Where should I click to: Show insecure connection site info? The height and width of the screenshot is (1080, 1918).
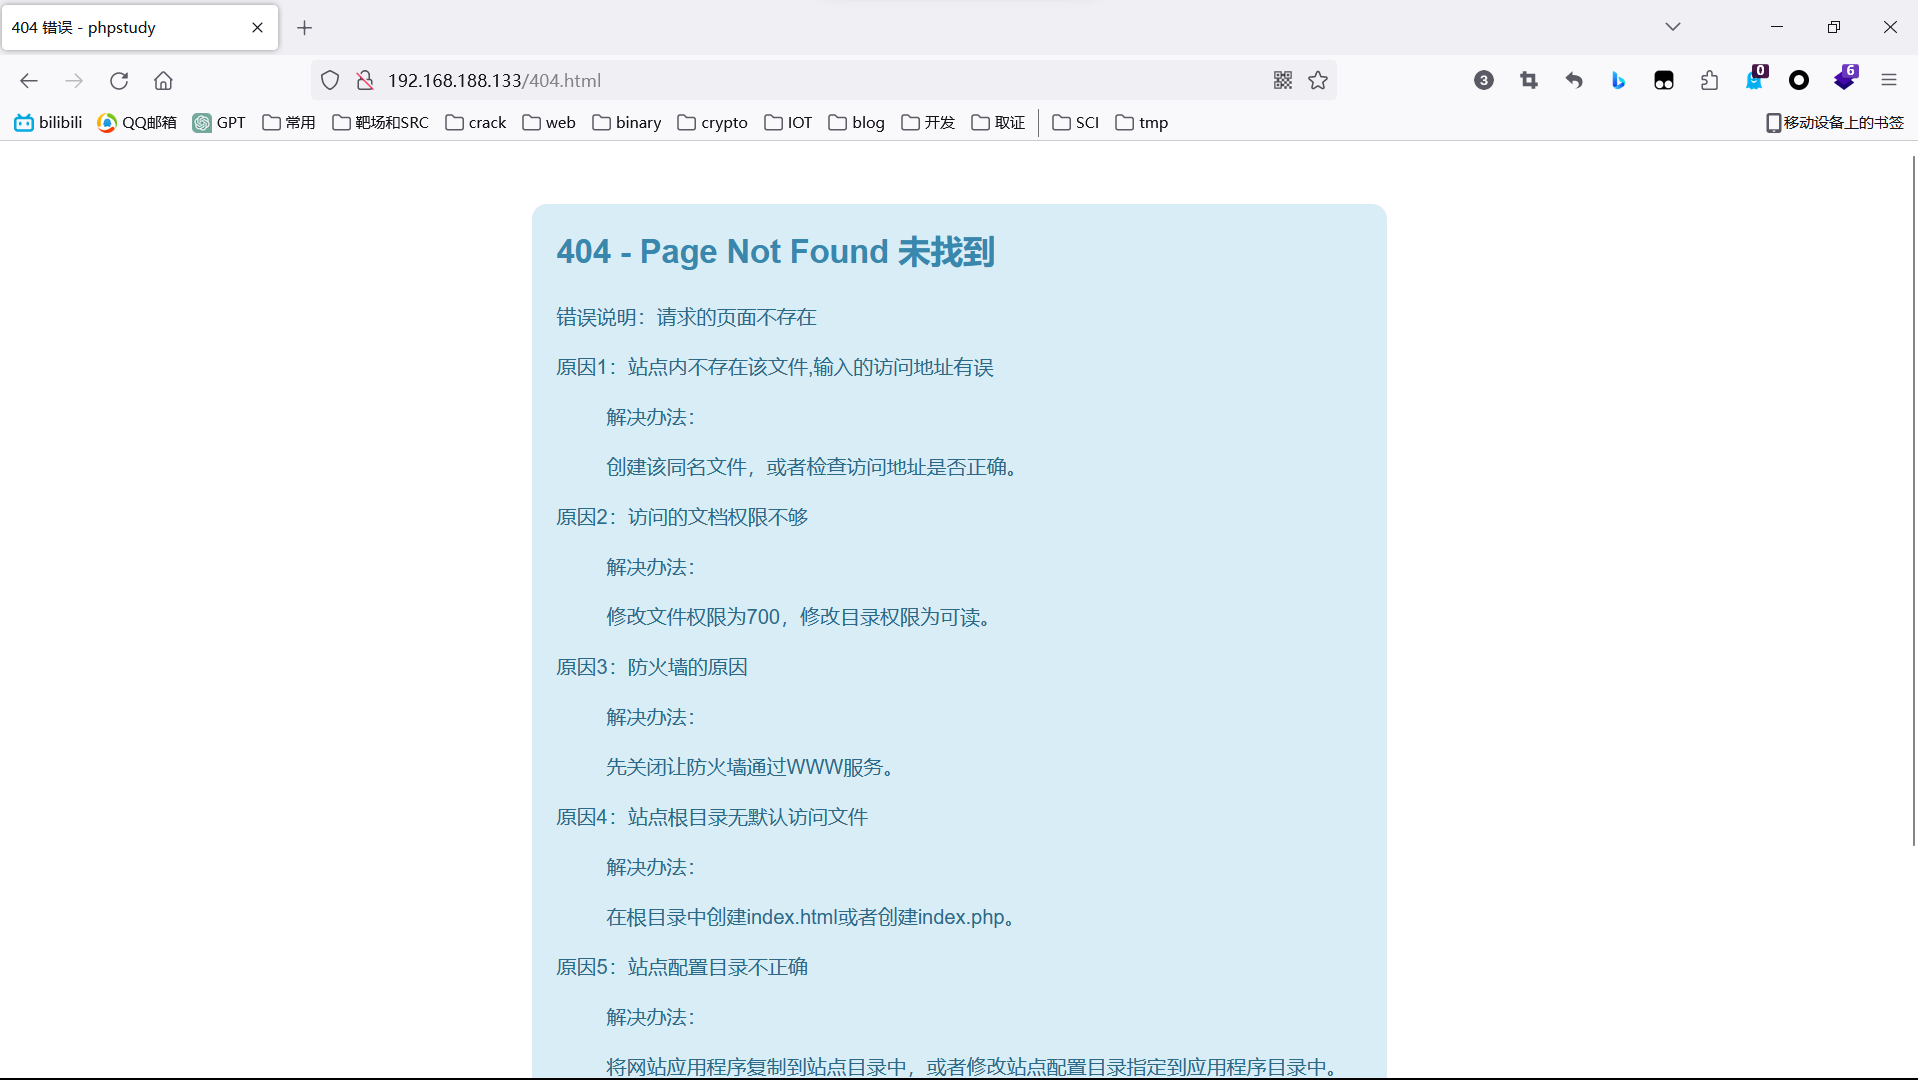365,81
